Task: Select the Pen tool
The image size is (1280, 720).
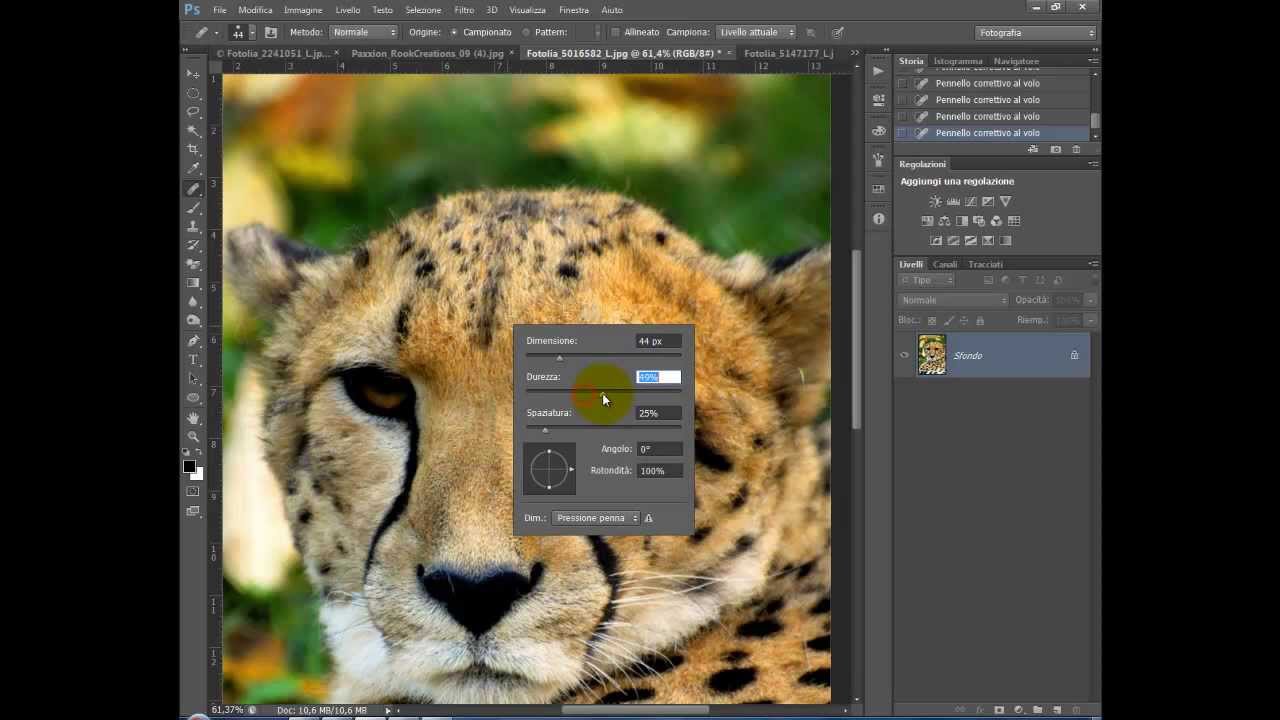Action: coord(193,341)
